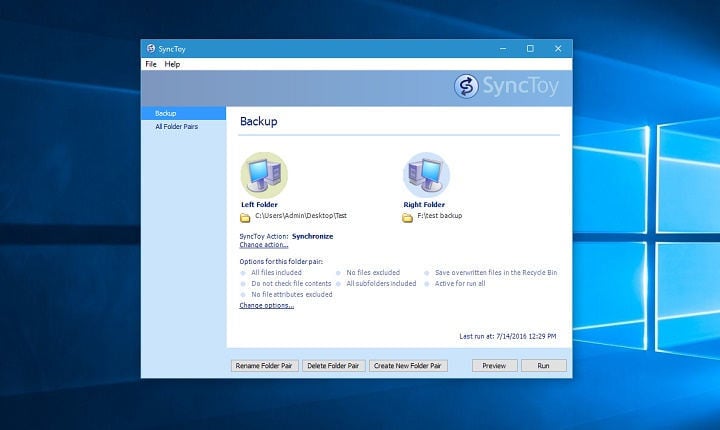Click the 'All files included' option text

click(x=276, y=272)
